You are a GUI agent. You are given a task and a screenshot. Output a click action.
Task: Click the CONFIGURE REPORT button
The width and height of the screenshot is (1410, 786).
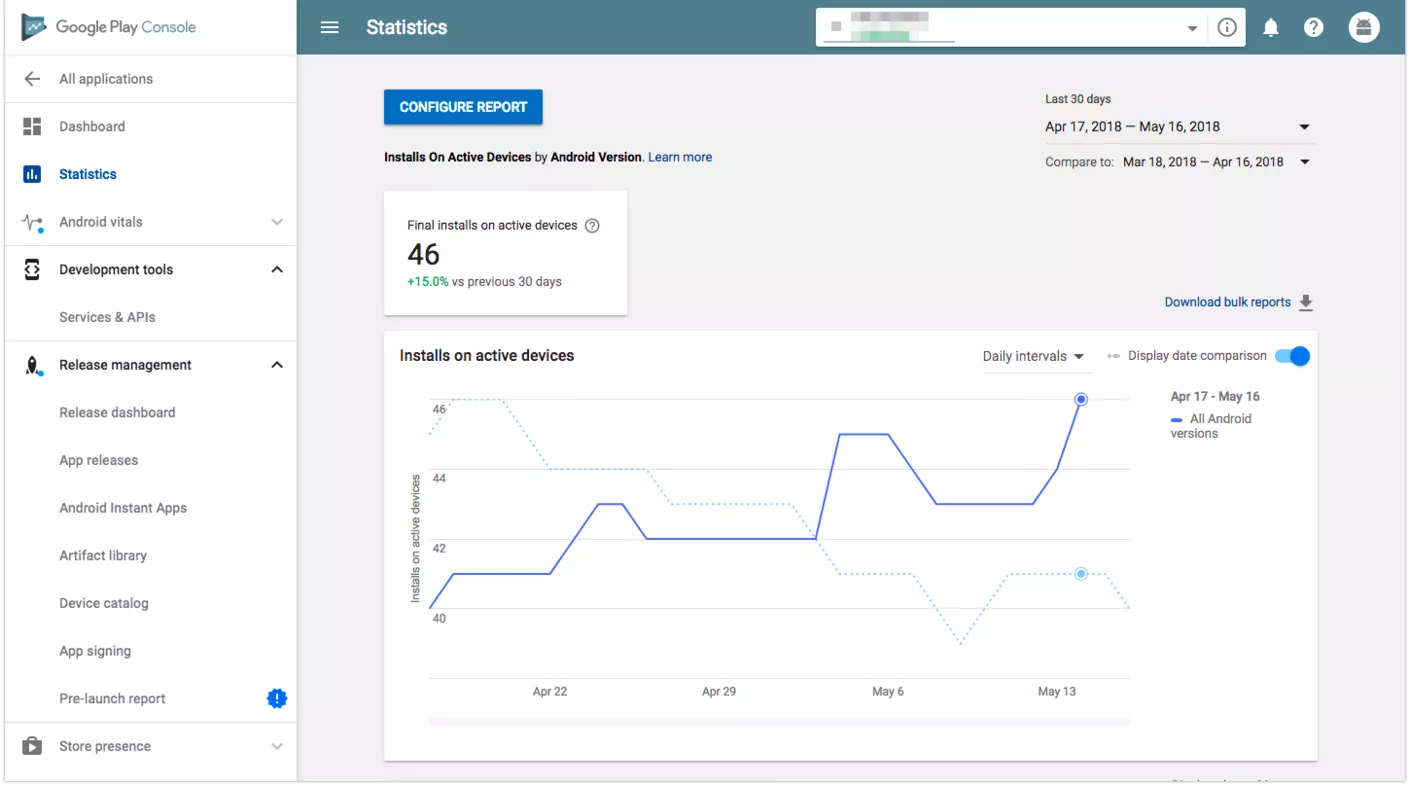pos(463,107)
